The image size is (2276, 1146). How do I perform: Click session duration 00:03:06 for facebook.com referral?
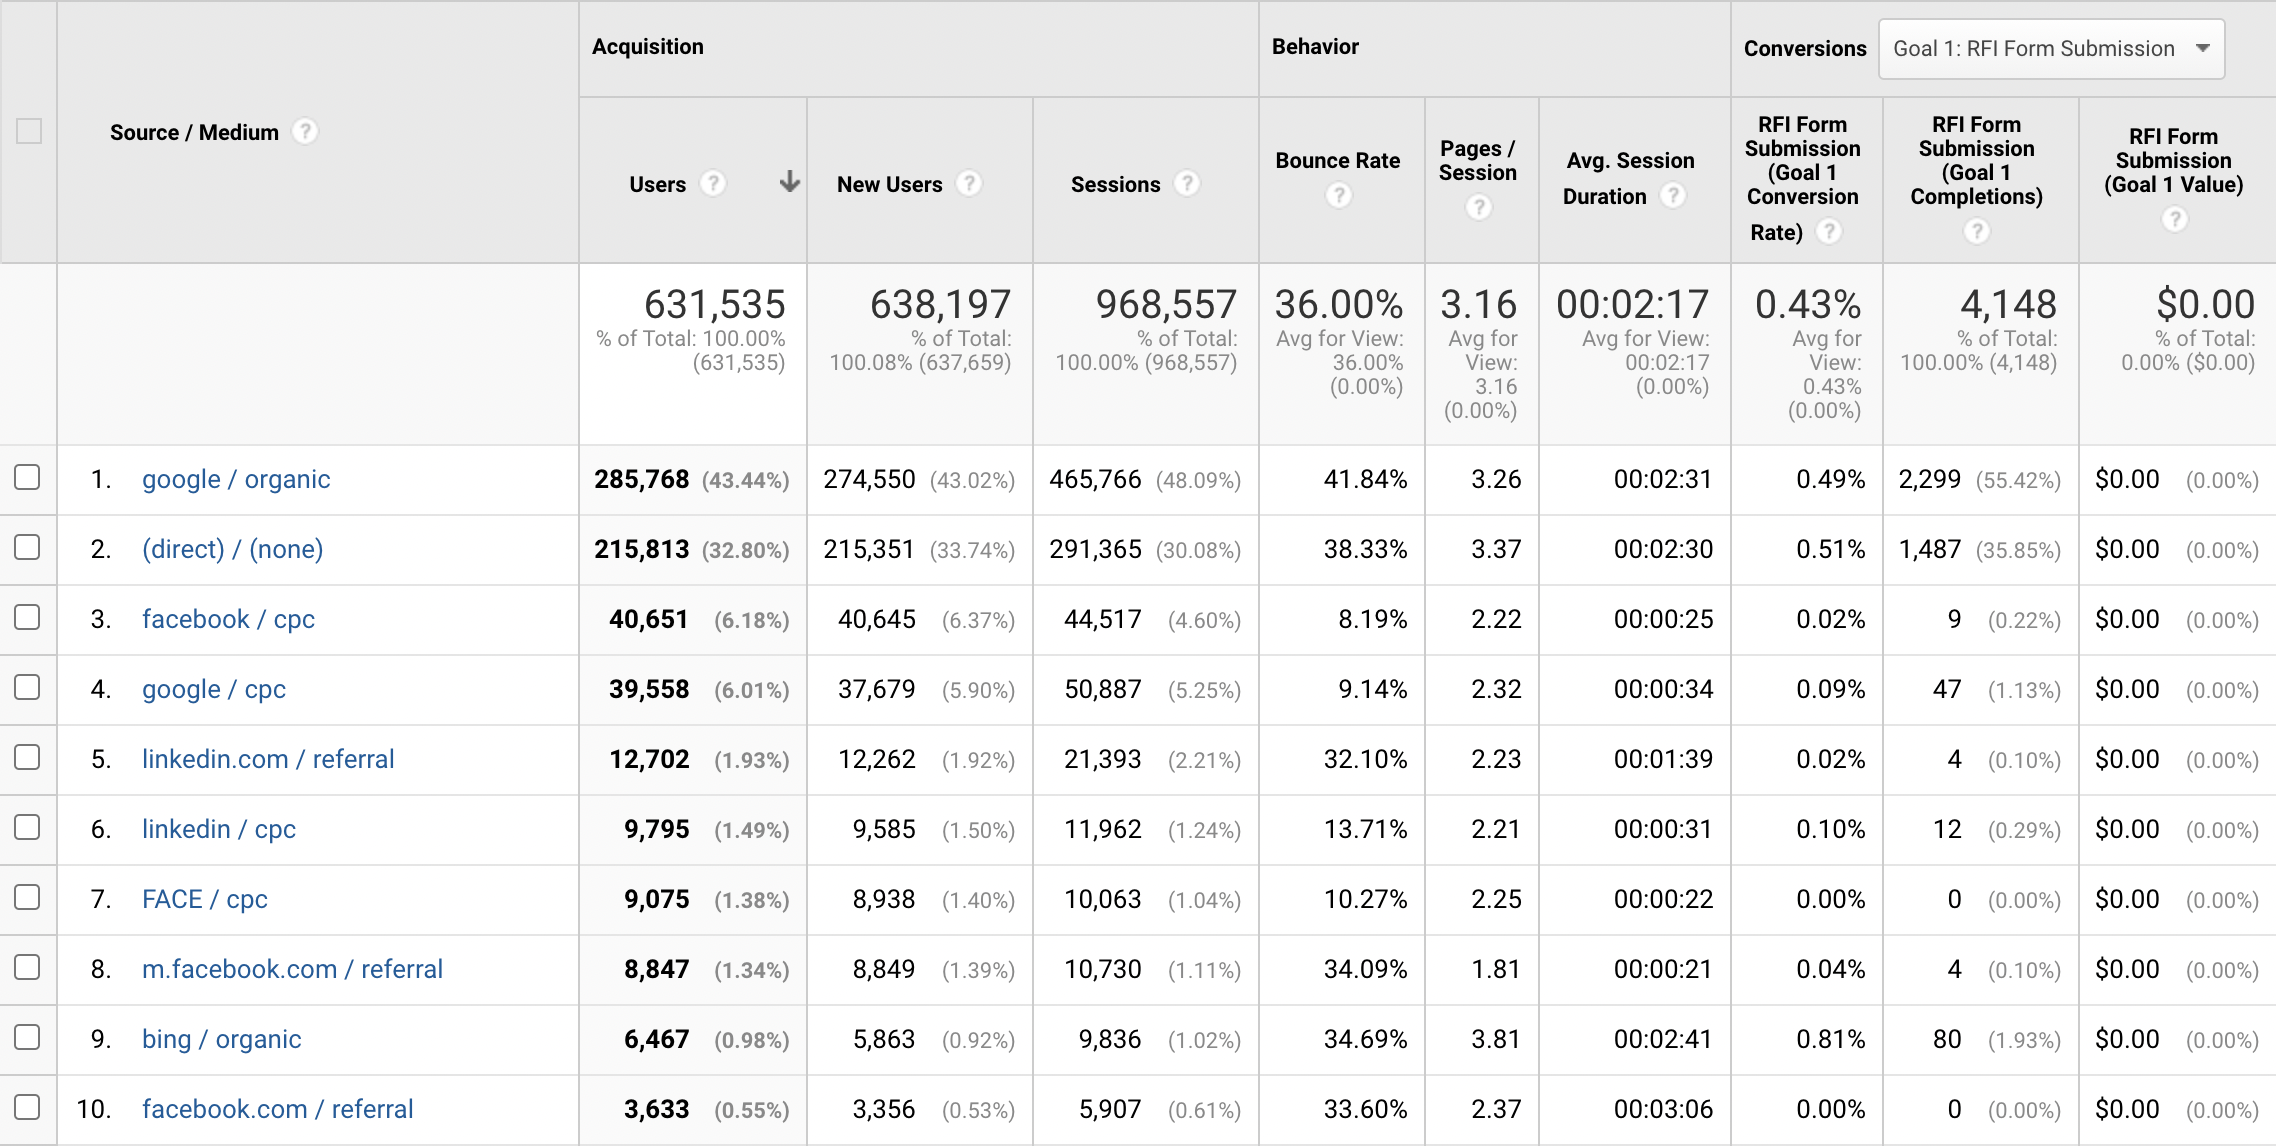[1663, 1109]
